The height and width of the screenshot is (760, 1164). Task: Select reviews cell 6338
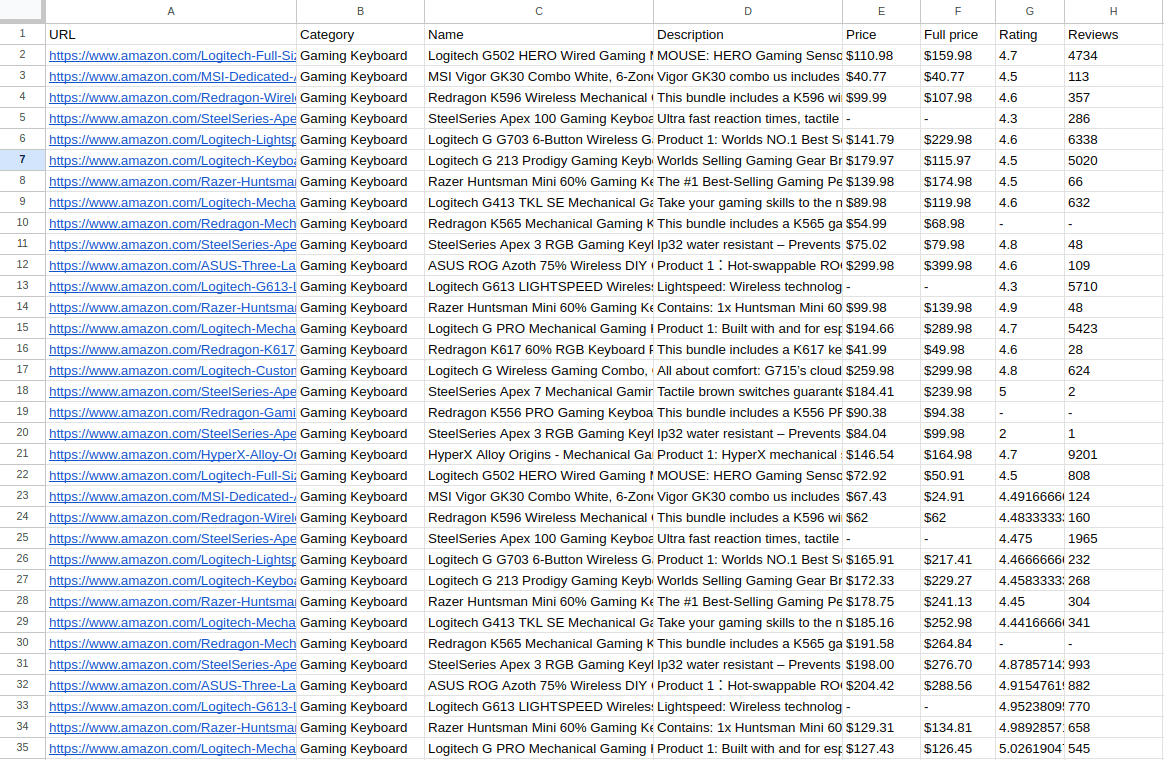[x=1114, y=140]
